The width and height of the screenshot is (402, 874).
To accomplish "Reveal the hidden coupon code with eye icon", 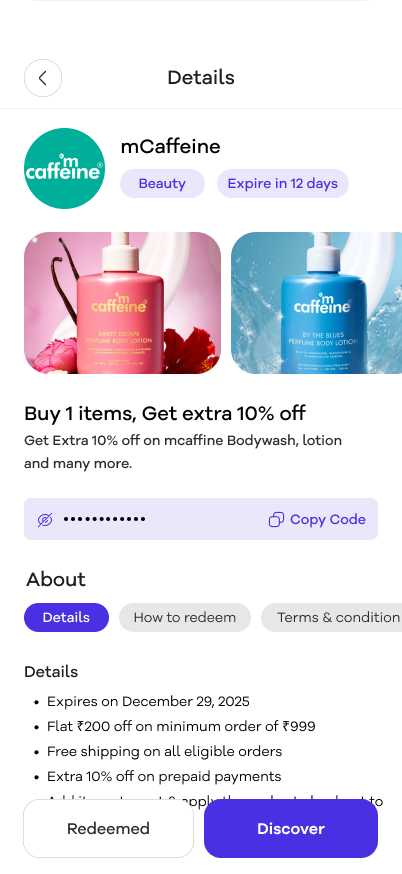I will point(45,519).
